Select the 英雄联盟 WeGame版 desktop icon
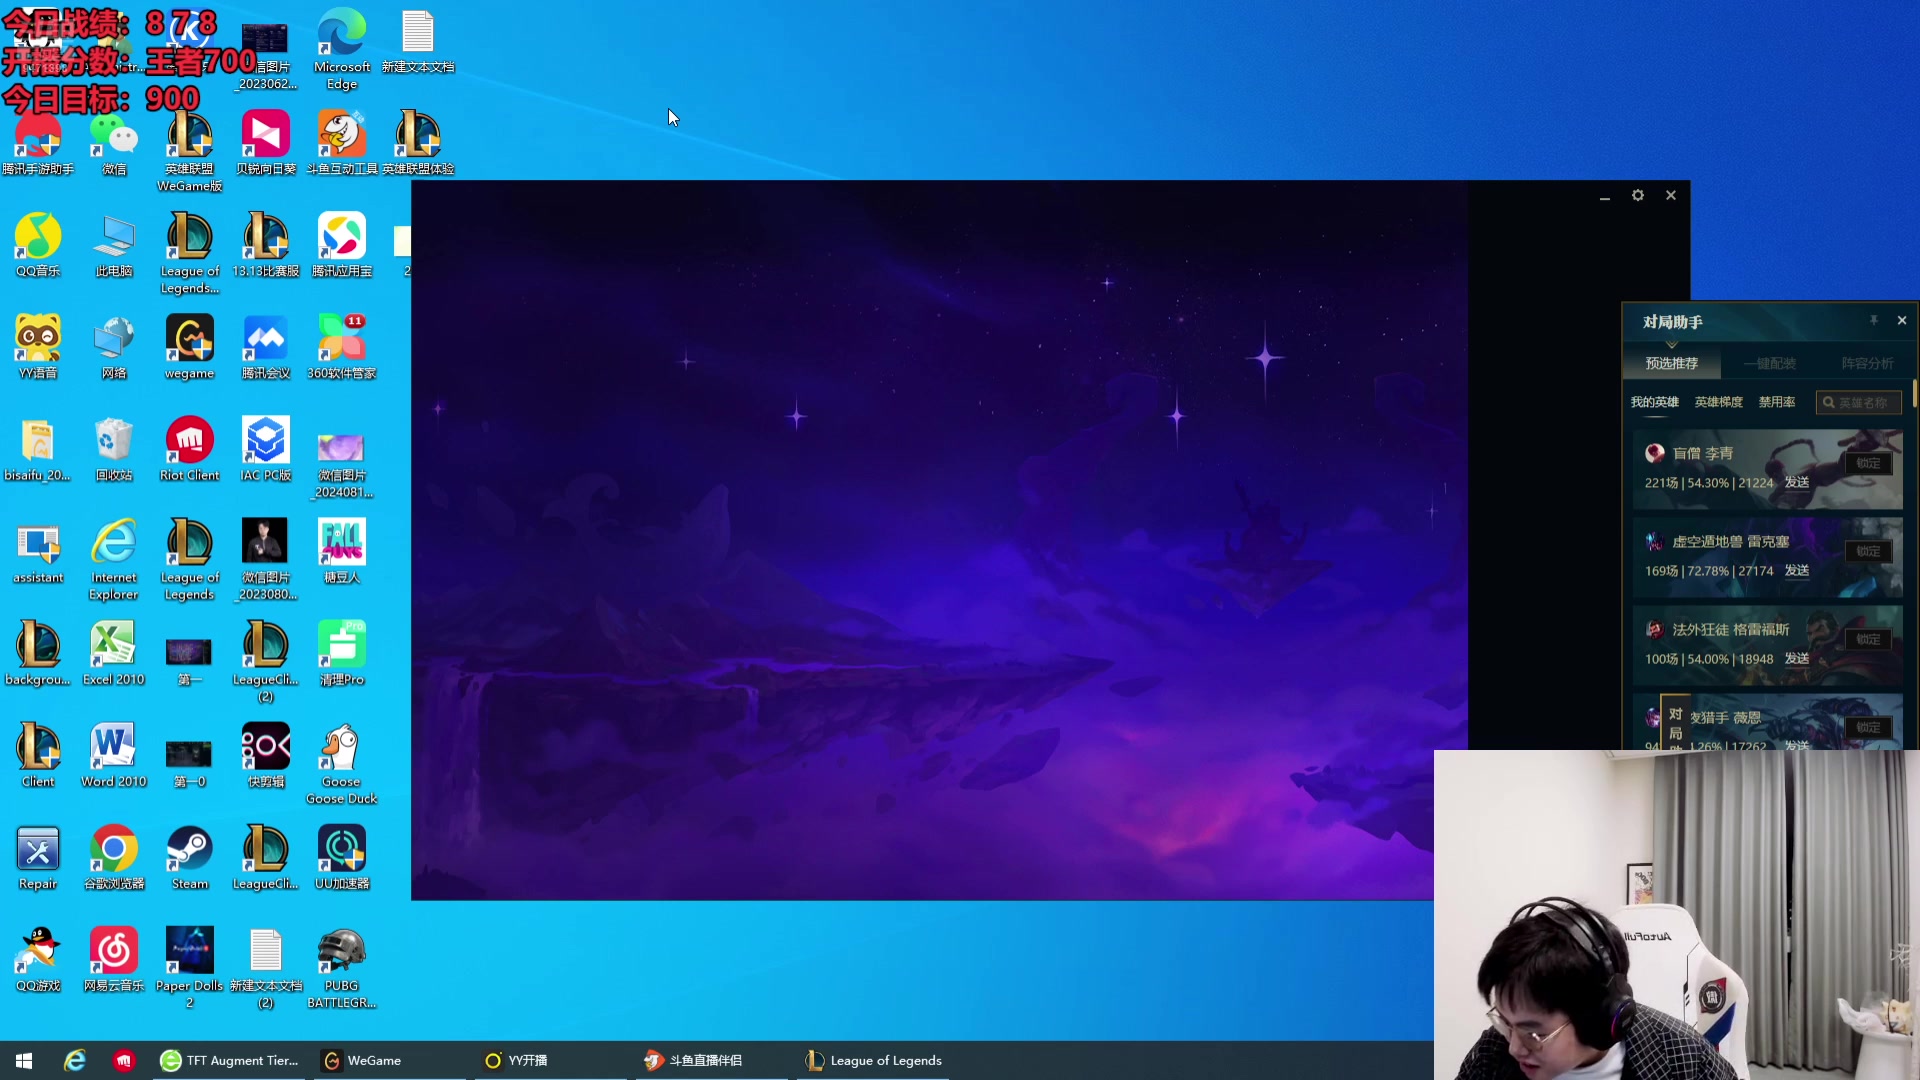The width and height of the screenshot is (1920, 1080). coord(189,151)
